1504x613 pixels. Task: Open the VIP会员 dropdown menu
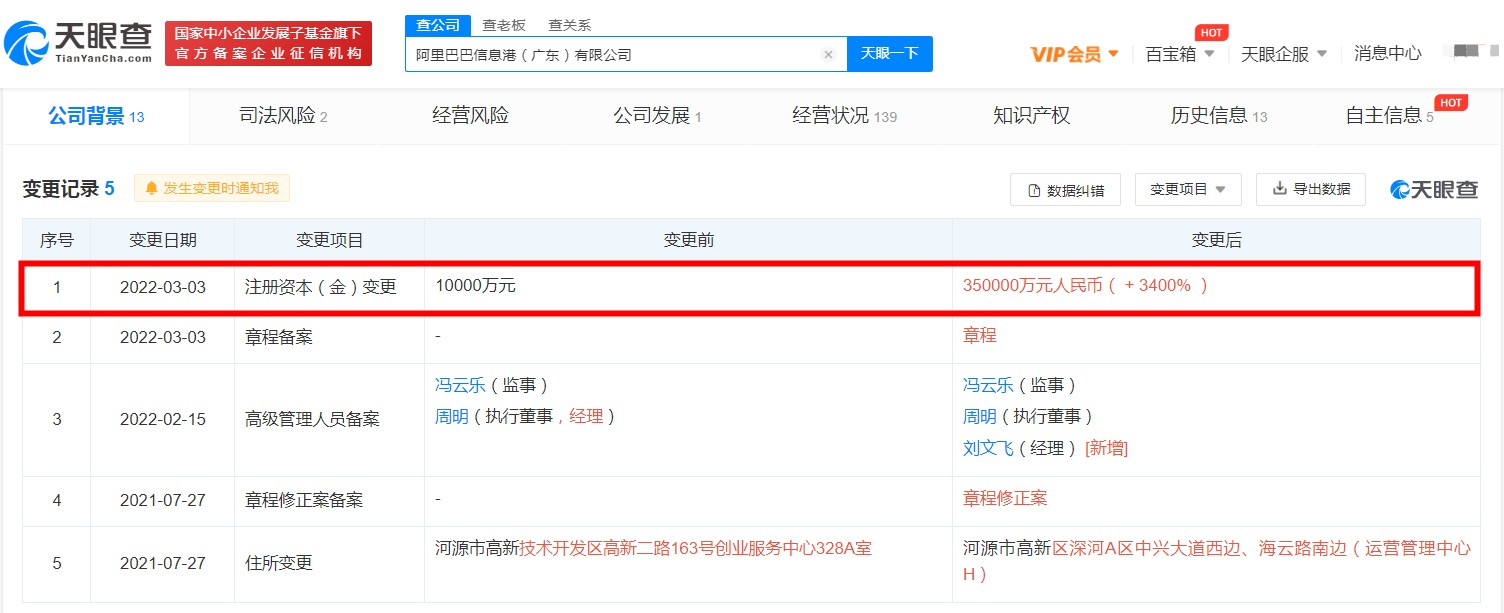[1075, 54]
